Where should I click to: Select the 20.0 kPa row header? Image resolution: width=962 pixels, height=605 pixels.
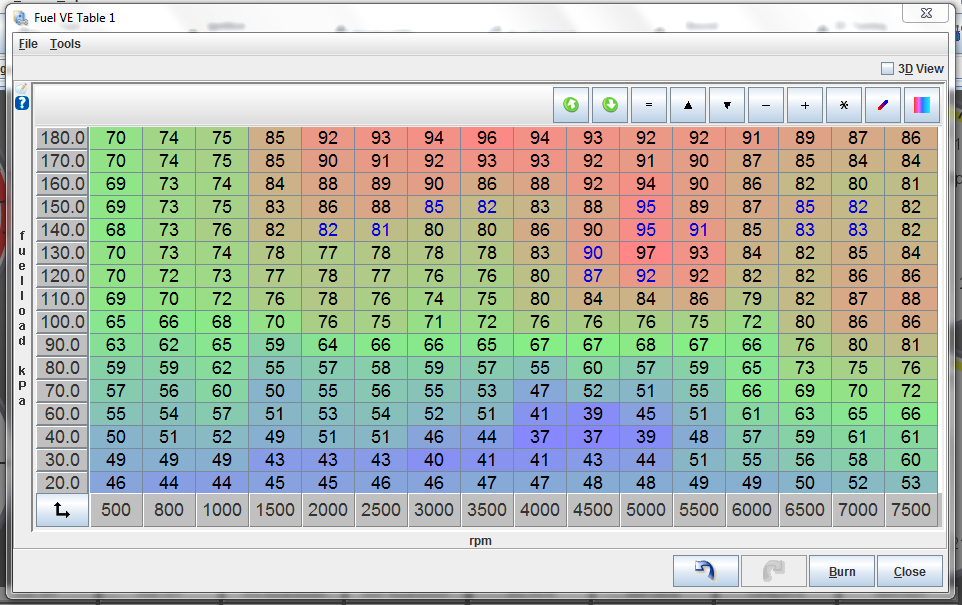(62, 483)
